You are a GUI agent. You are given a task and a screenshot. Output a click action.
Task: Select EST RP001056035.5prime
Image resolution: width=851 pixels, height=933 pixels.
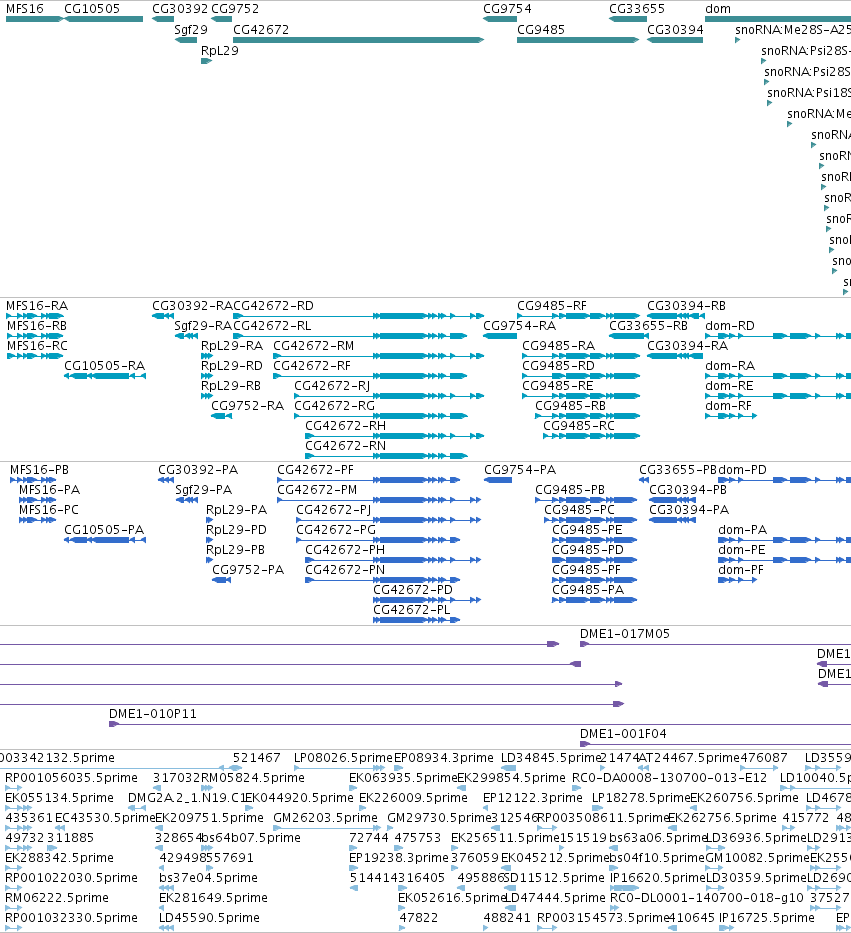tap(71, 778)
